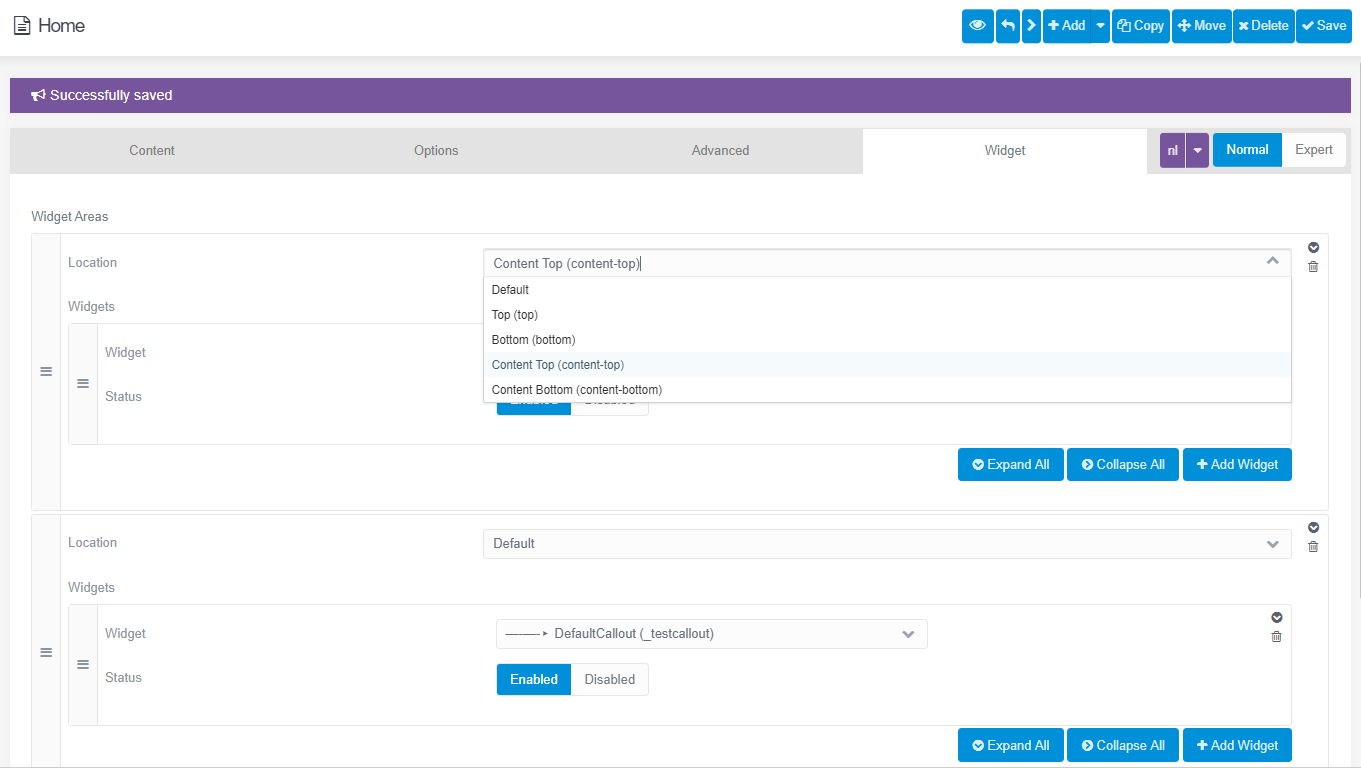Switch to Normal mode
This screenshot has width=1361, height=768.
[1247, 150]
